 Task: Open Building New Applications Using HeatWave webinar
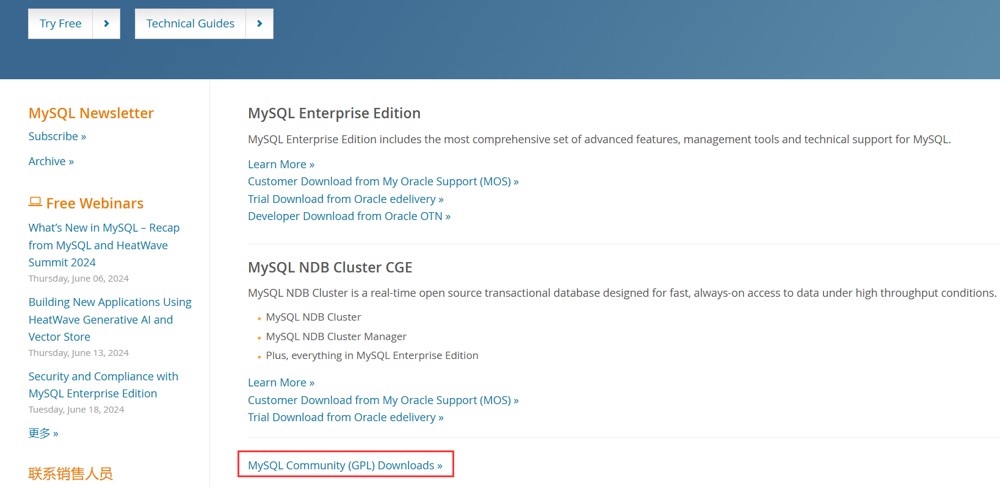110,319
